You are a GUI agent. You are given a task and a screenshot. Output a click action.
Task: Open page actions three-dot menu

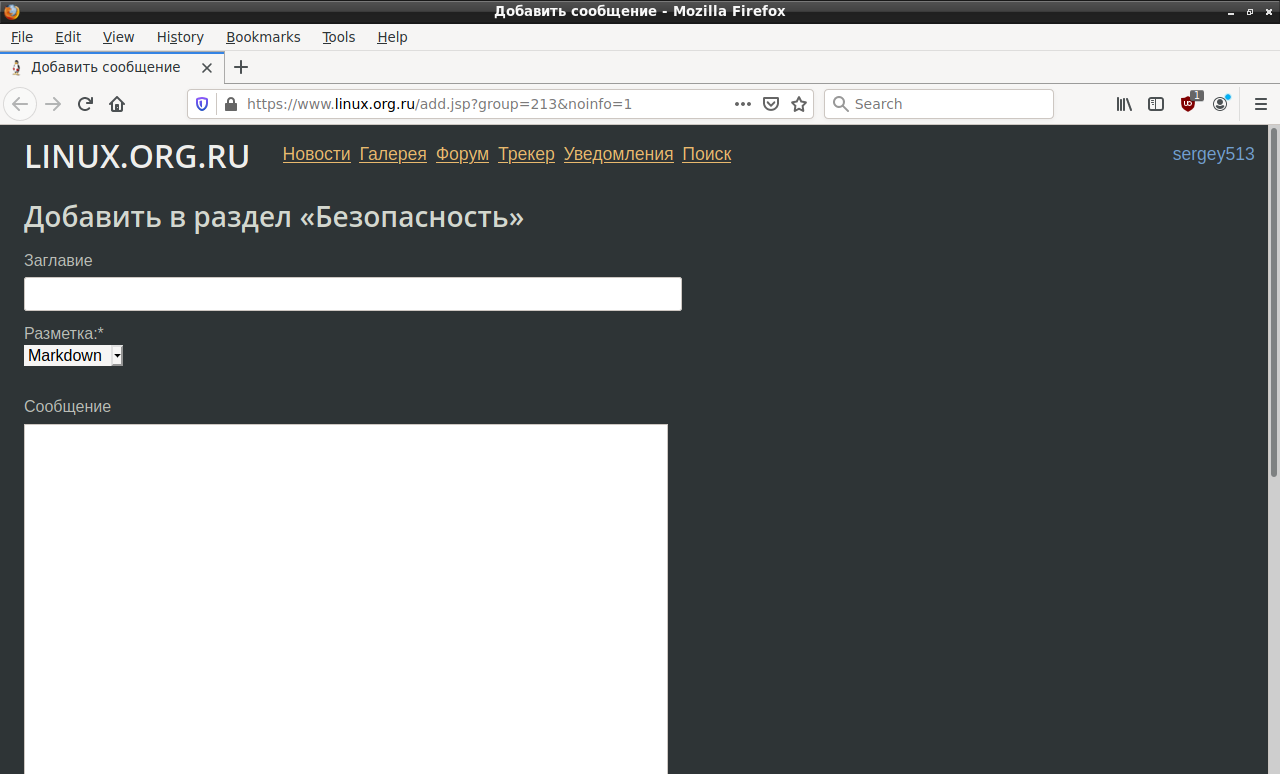[743, 104]
